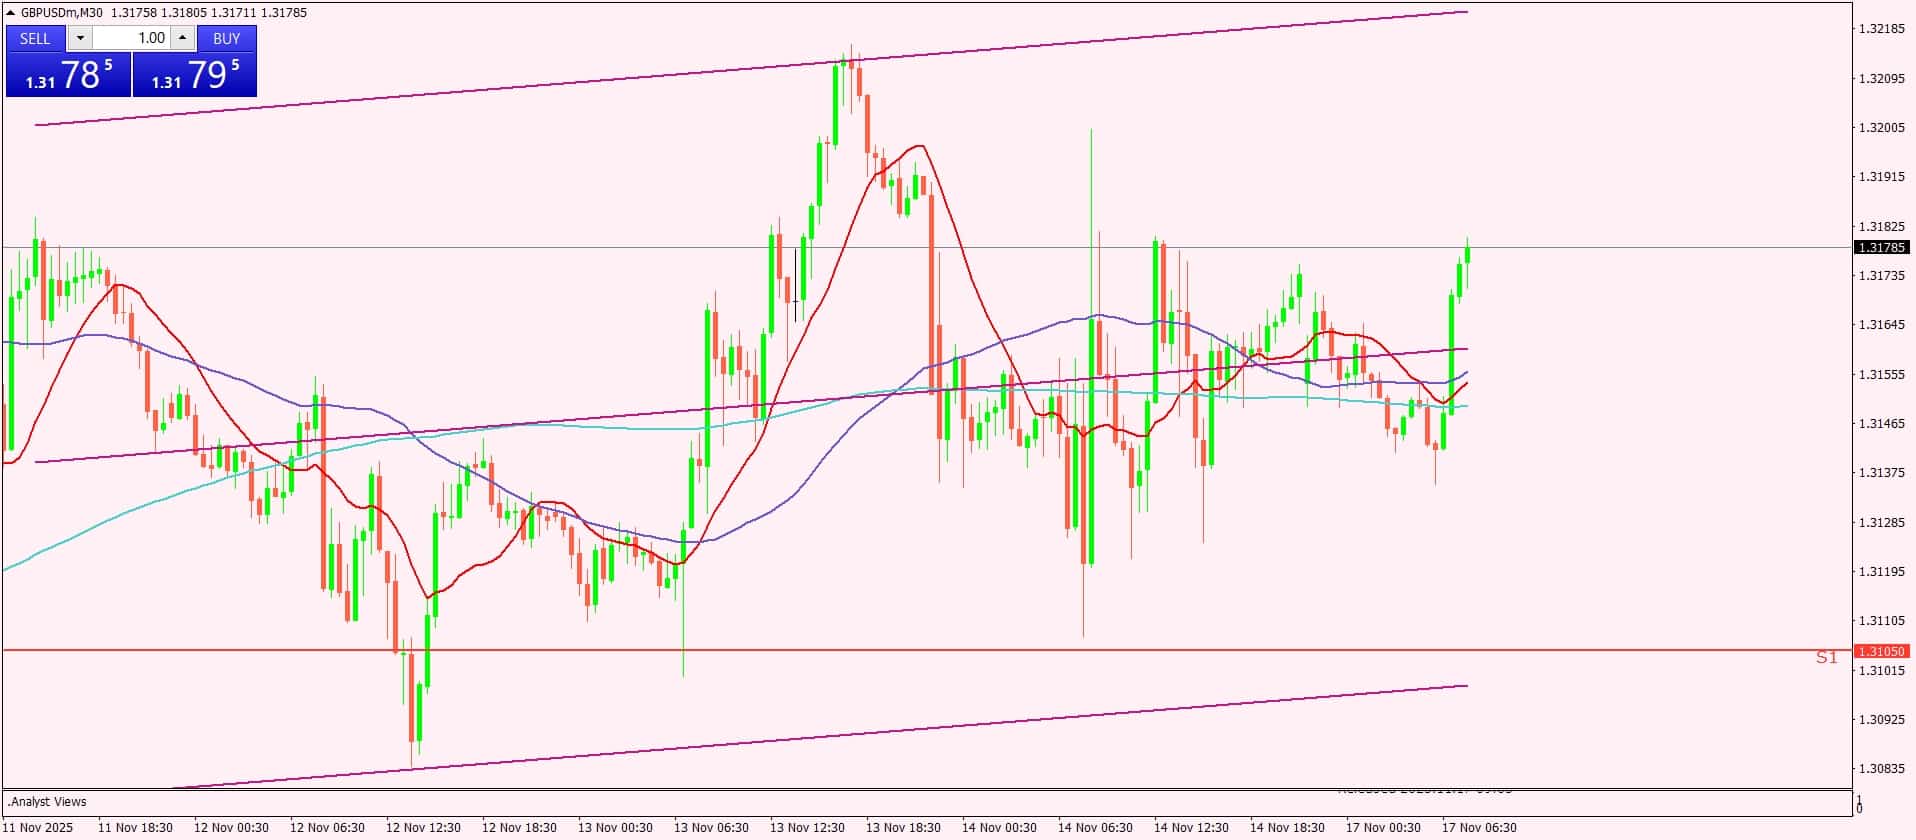Click the 1.31015 price axis label
Screen dimensions: 1916x840
1881,671
